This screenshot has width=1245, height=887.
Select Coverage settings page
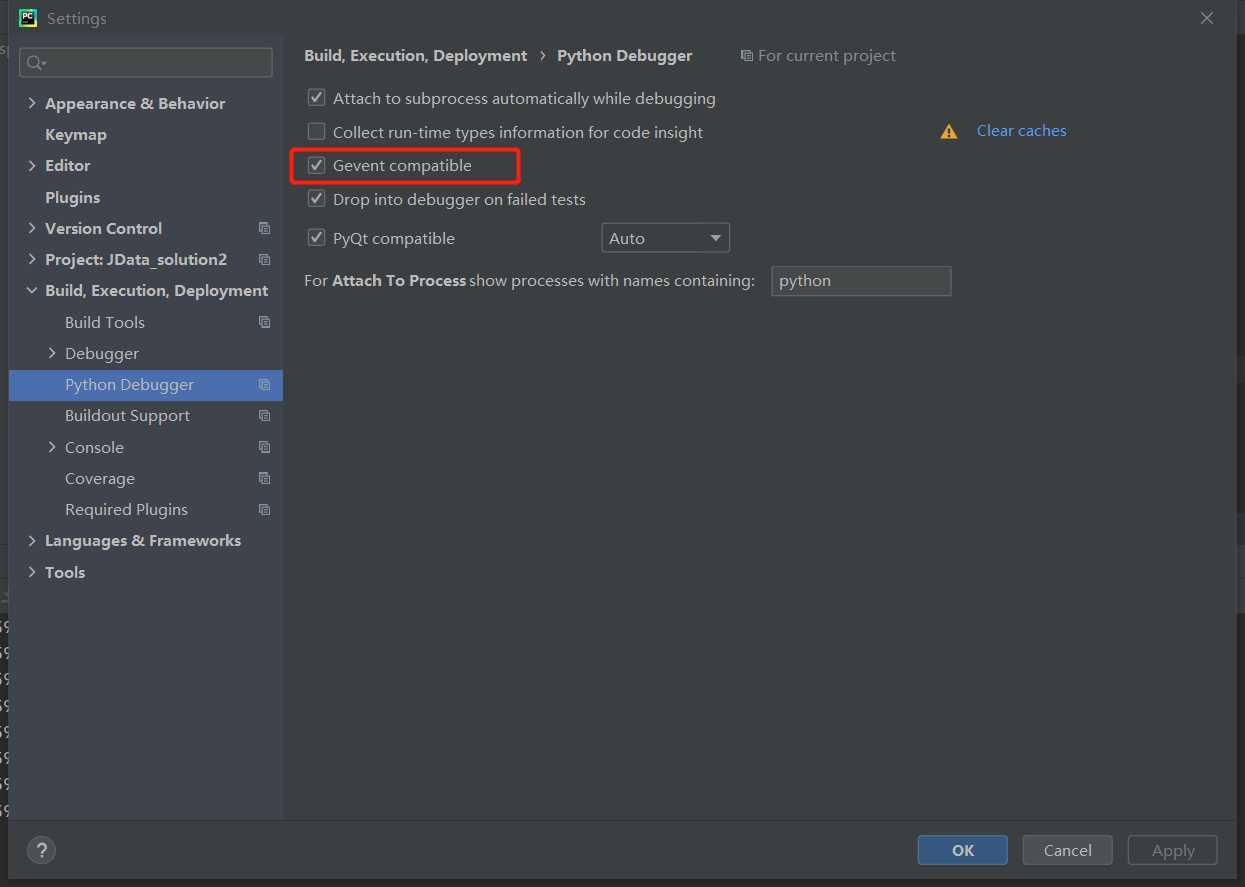100,478
